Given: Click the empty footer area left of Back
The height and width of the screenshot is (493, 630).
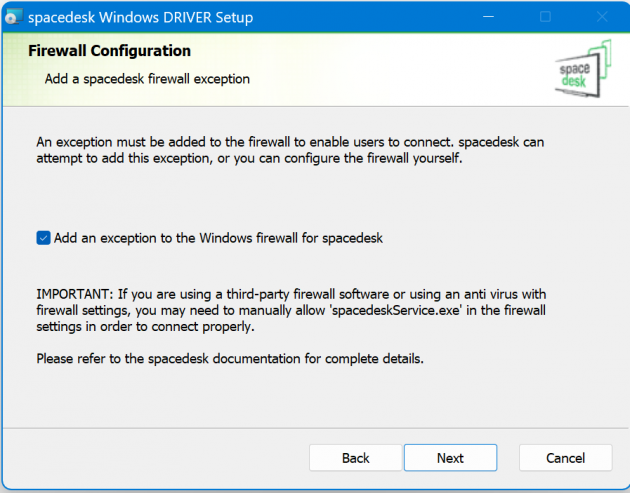Looking at the screenshot, I should 150,458.
